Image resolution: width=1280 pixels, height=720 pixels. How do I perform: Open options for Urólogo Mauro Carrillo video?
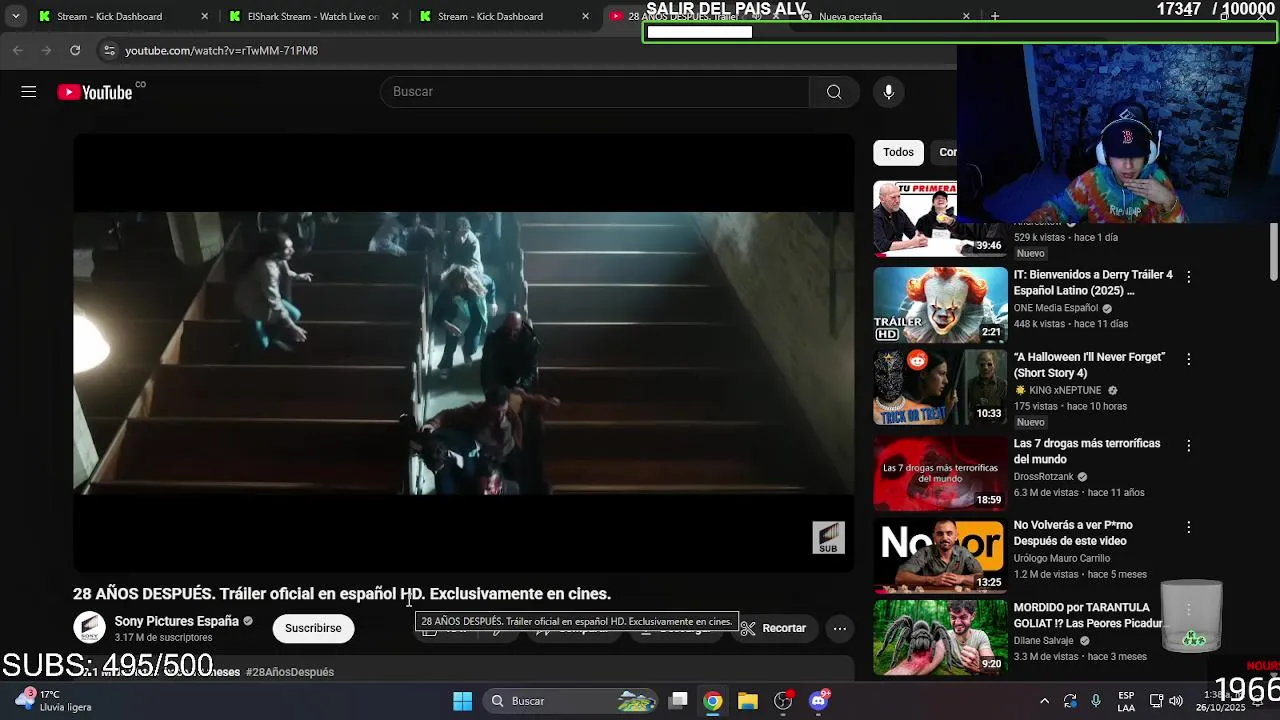click(x=1189, y=527)
